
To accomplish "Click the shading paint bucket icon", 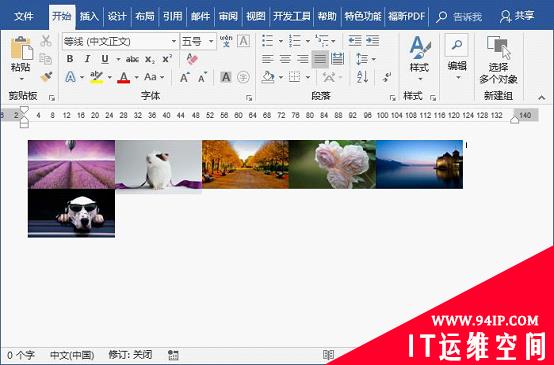I will click(x=268, y=77).
